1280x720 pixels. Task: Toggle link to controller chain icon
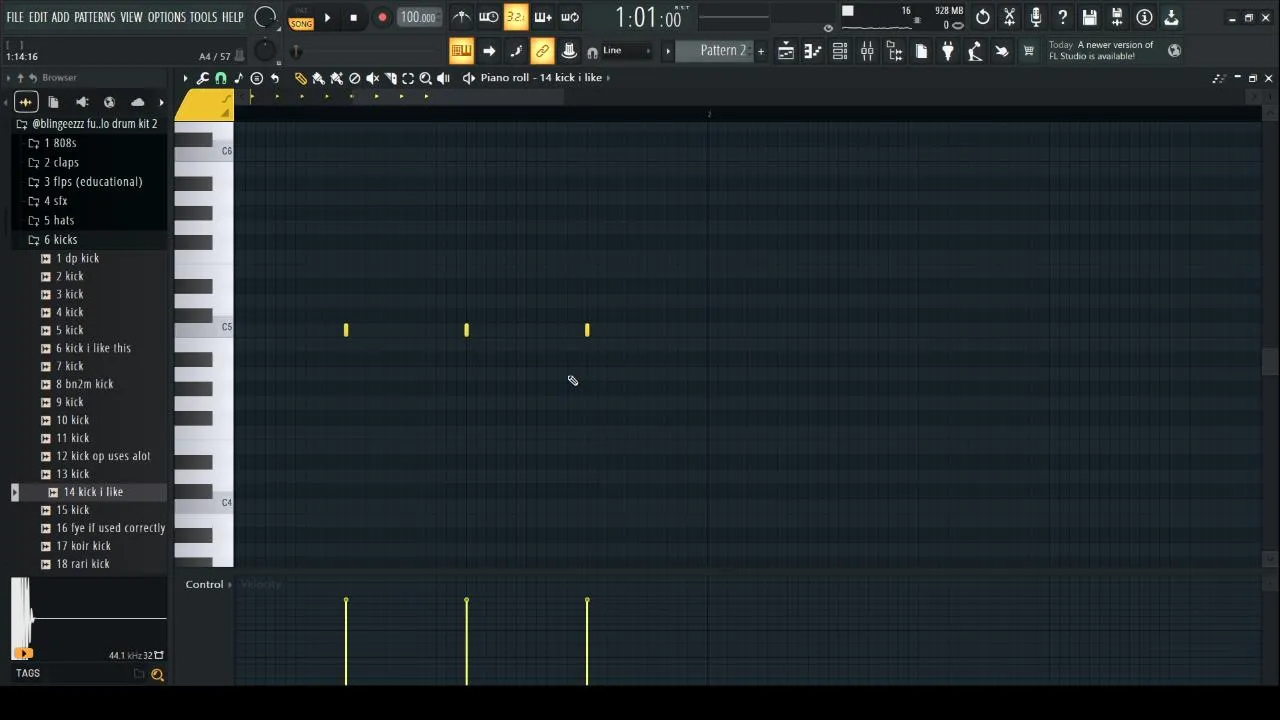click(542, 51)
